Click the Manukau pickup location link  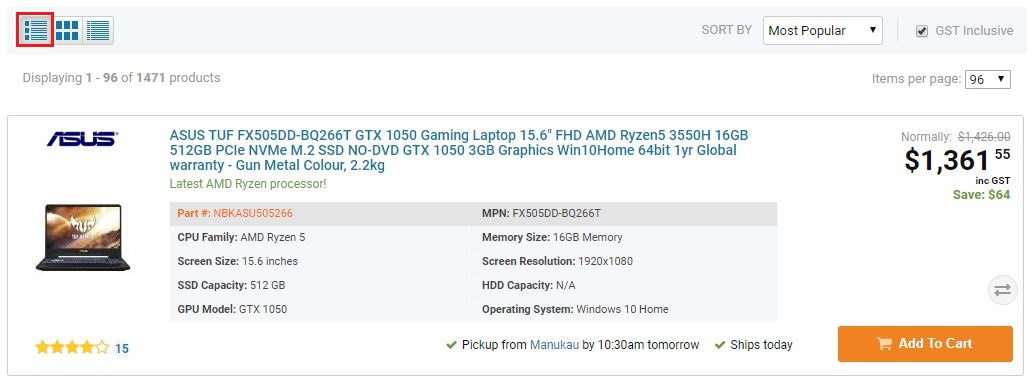click(x=554, y=344)
